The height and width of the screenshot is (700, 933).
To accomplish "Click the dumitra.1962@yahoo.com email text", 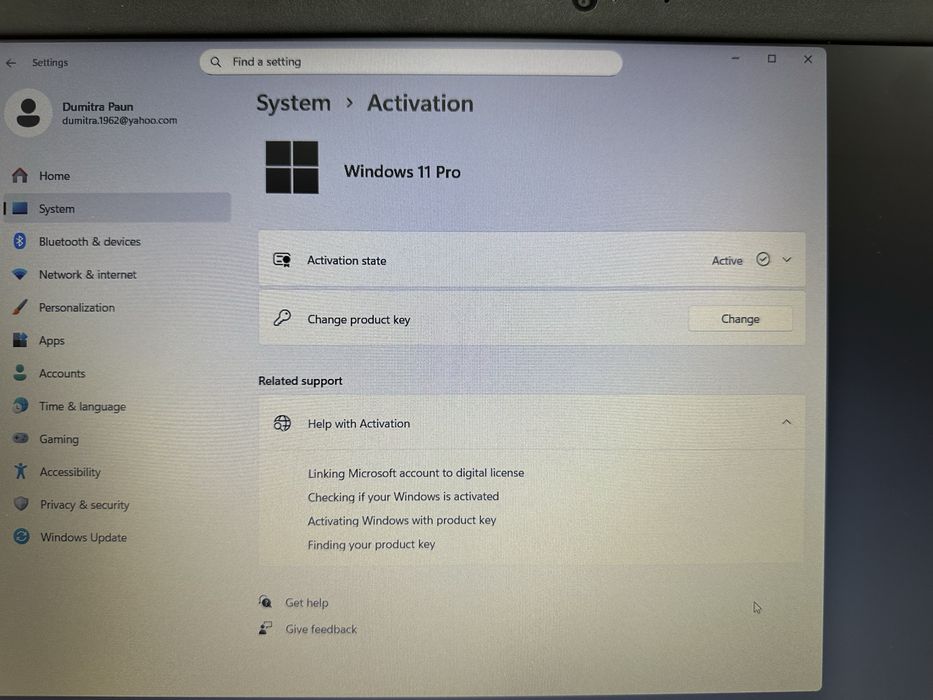I will point(120,120).
